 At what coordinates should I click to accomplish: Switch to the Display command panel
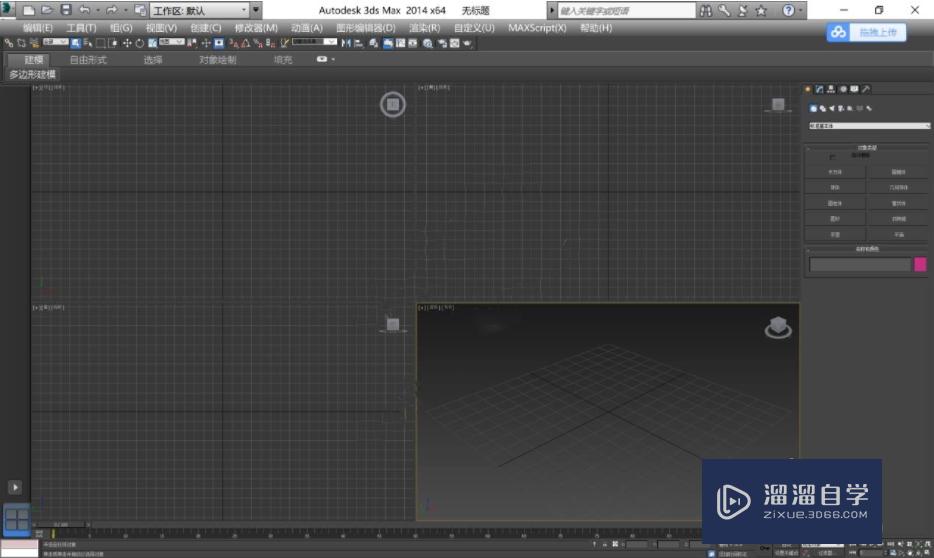click(854, 89)
